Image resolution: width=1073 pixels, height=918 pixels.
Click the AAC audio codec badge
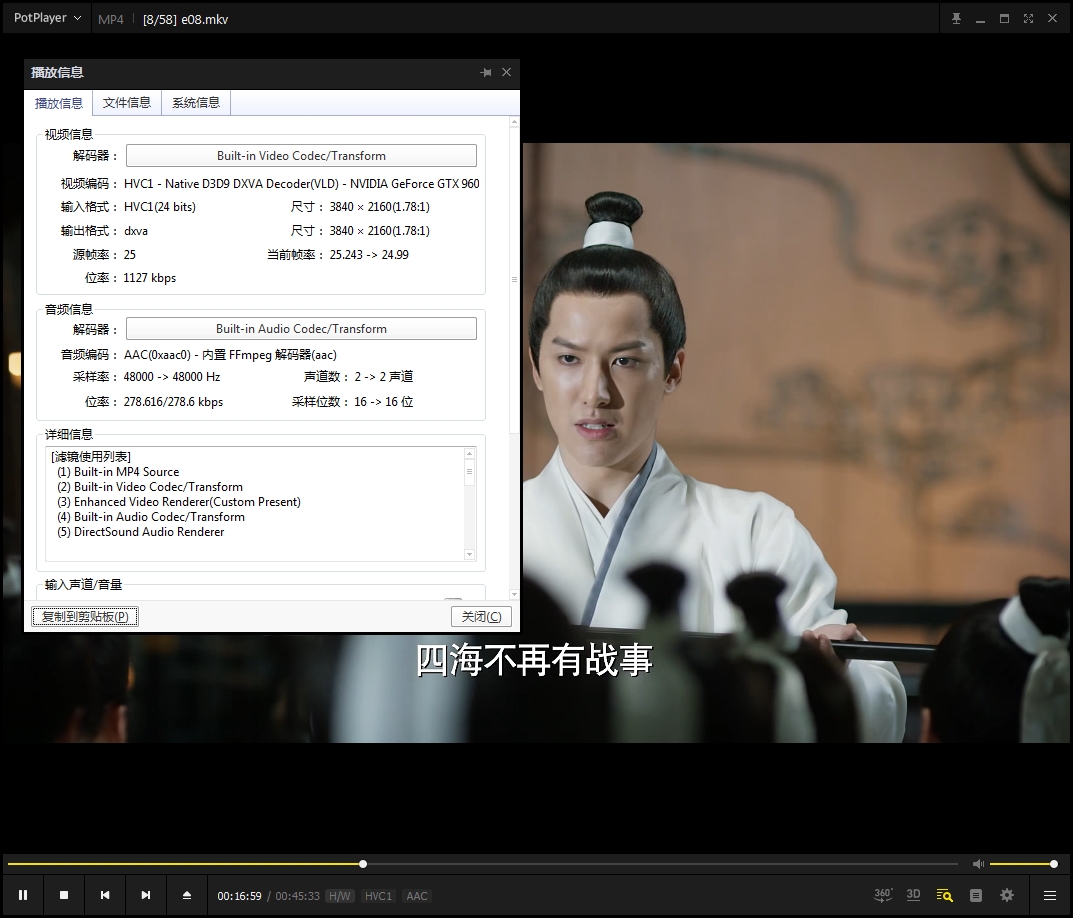(x=417, y=896)
